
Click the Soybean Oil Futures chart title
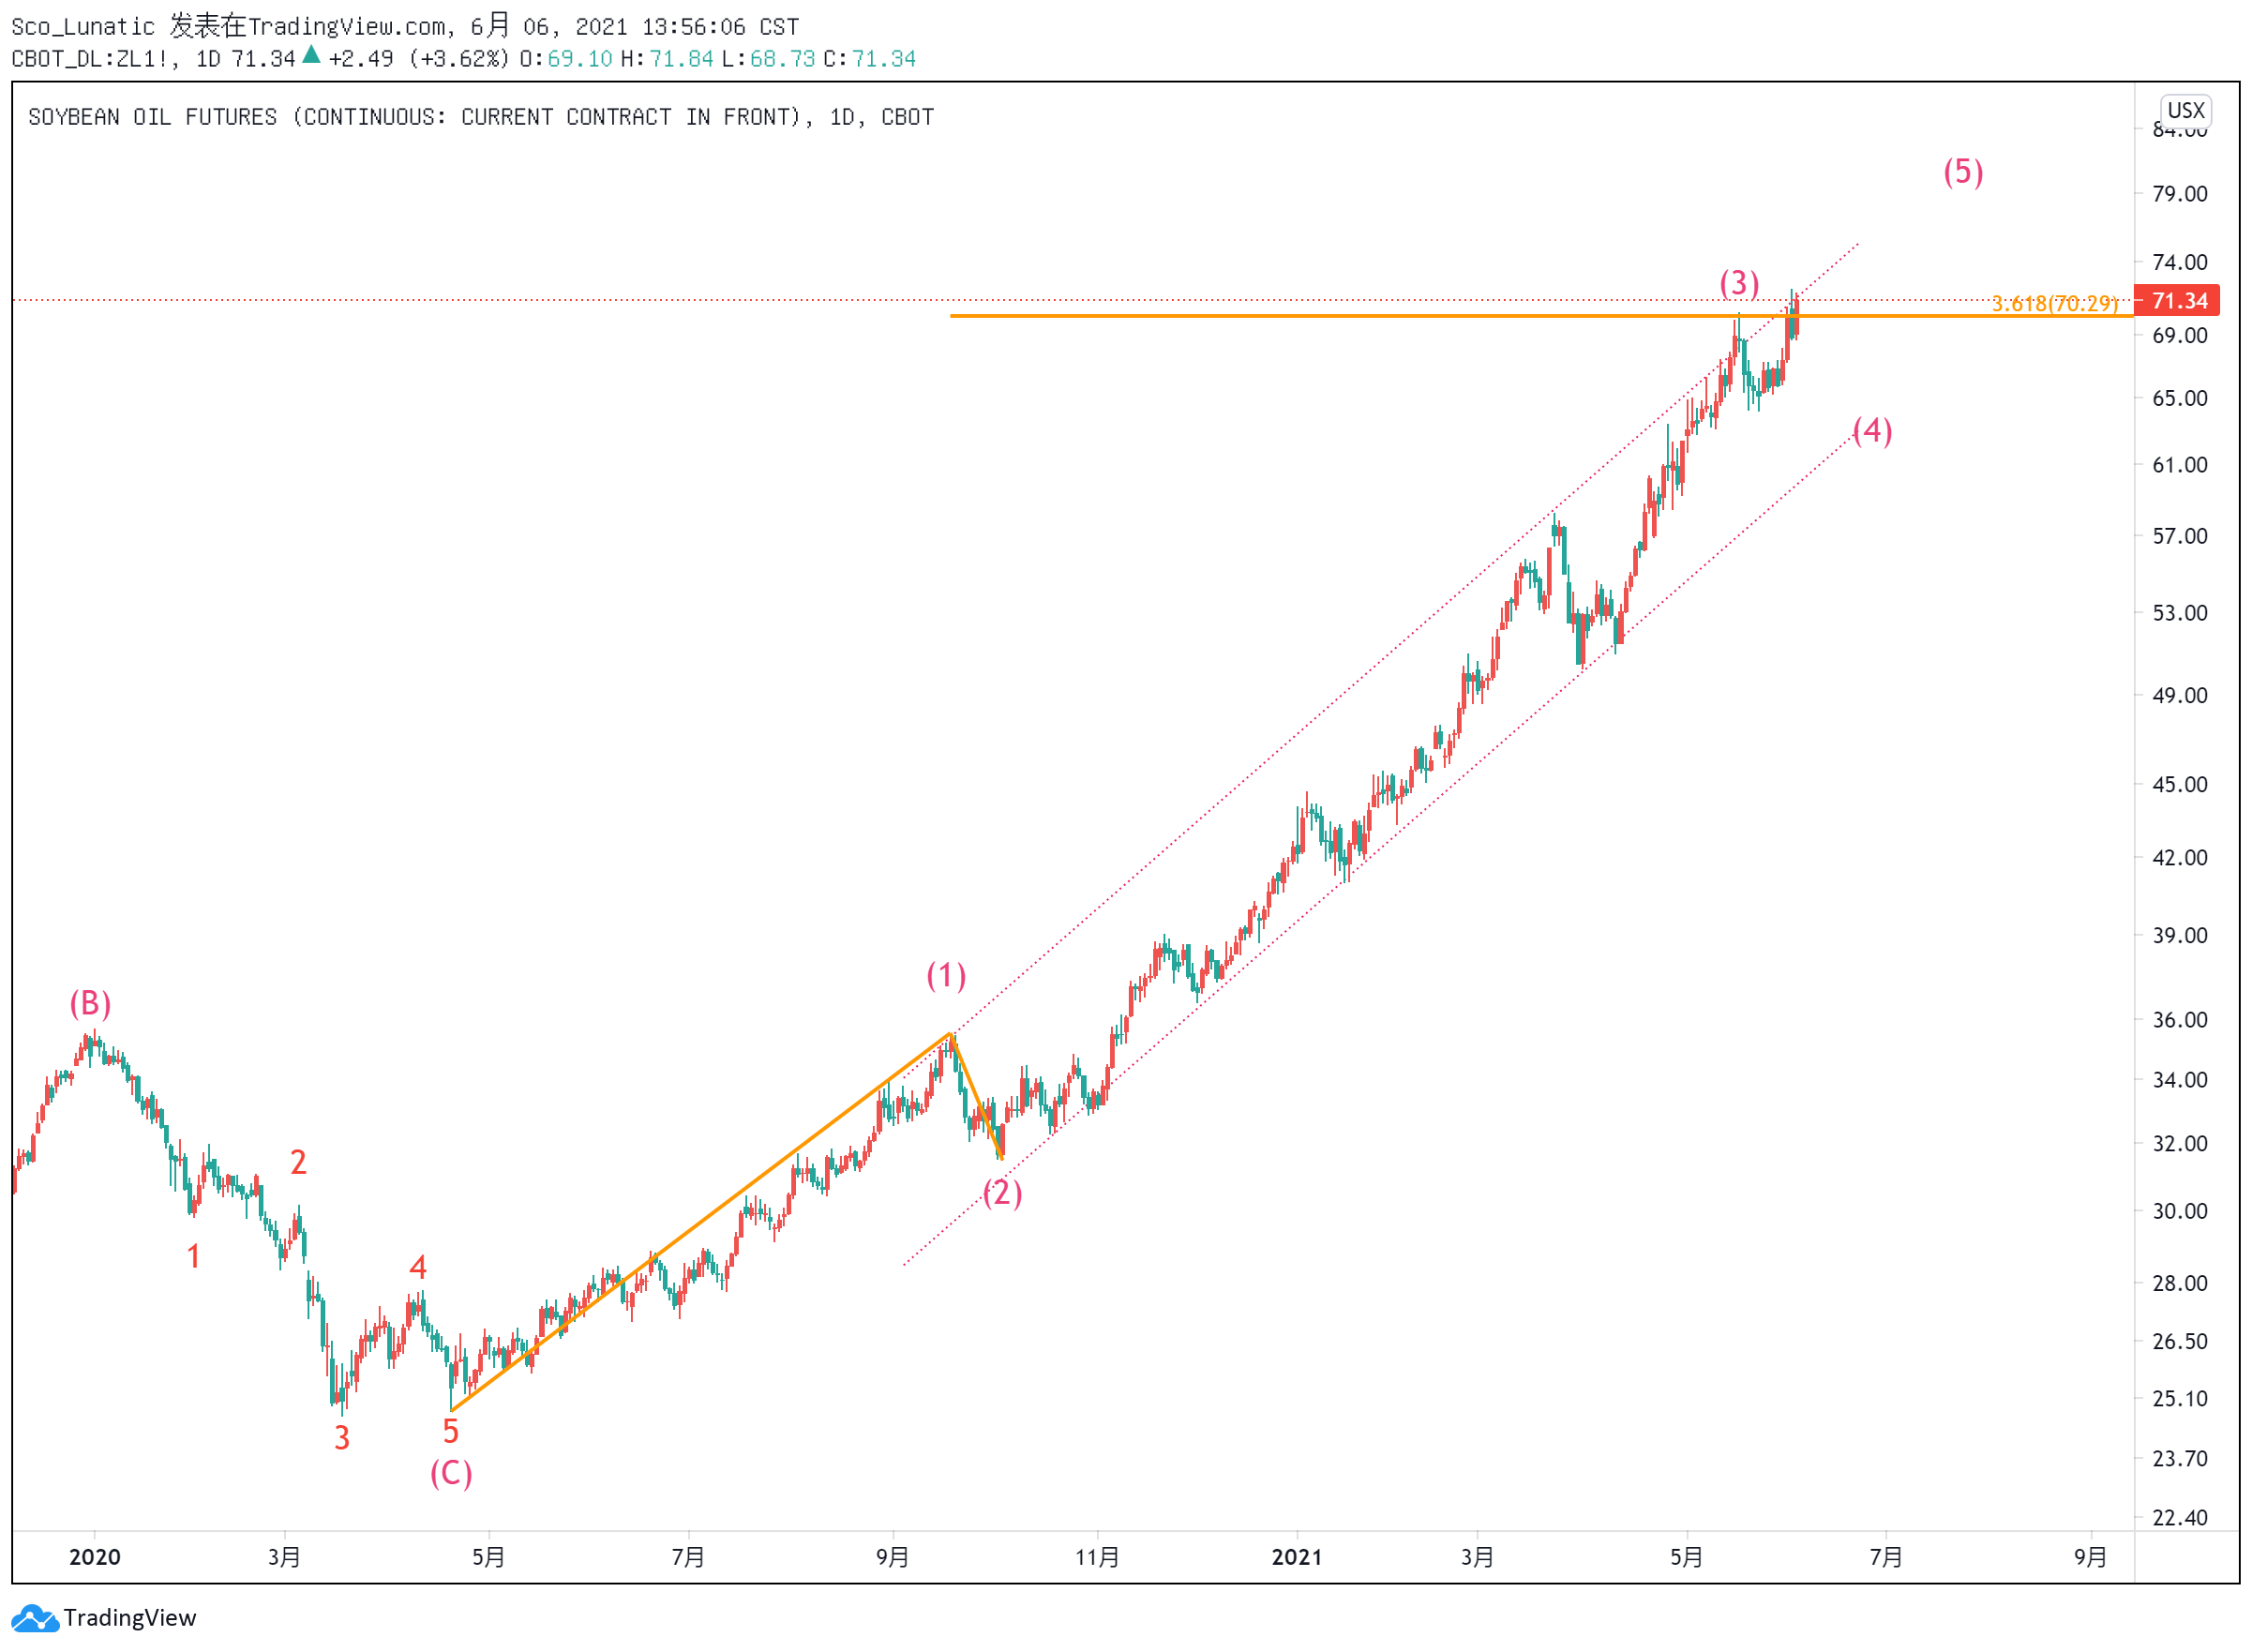point(481,117)
